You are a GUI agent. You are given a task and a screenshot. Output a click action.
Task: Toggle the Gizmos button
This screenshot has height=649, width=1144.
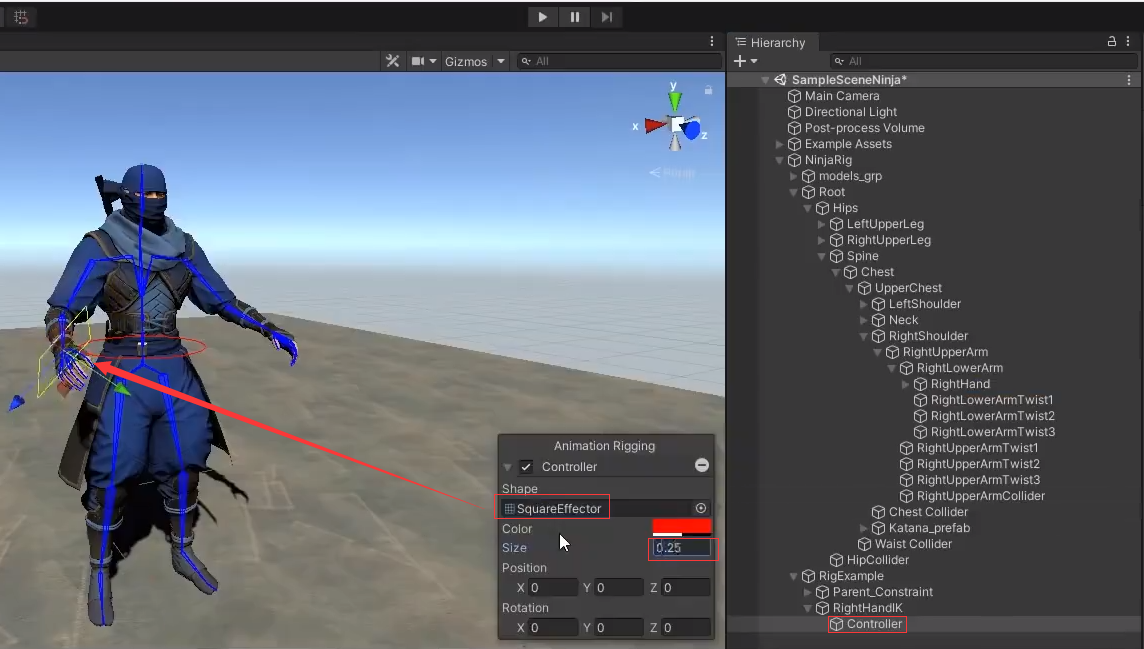[465, 62]
